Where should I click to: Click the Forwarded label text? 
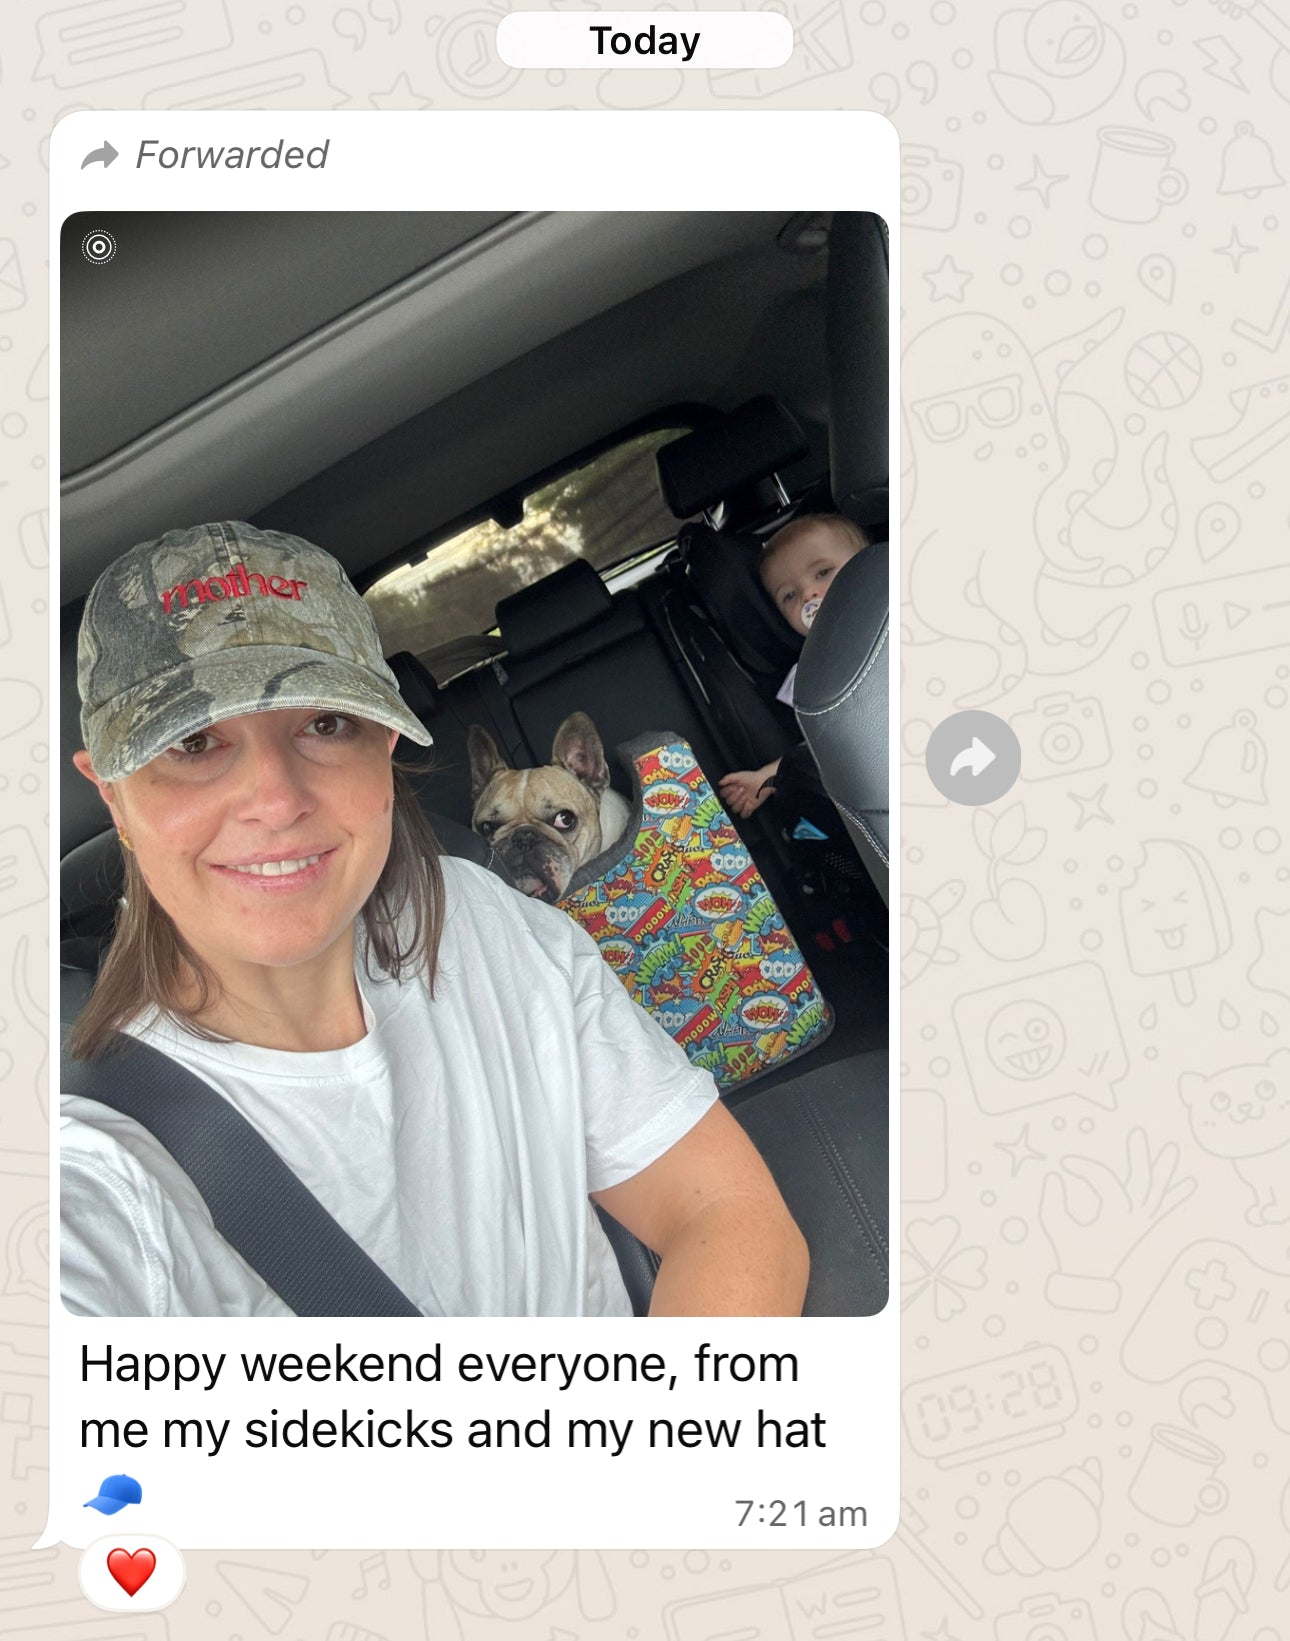[x=232, y=155]
